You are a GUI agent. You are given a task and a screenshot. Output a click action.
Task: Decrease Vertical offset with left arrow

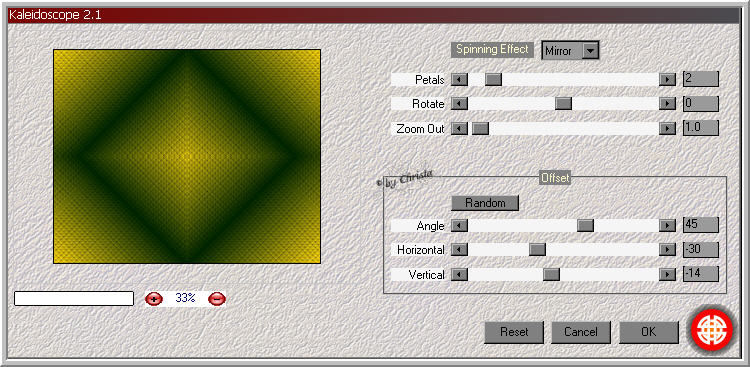point(459,274)
